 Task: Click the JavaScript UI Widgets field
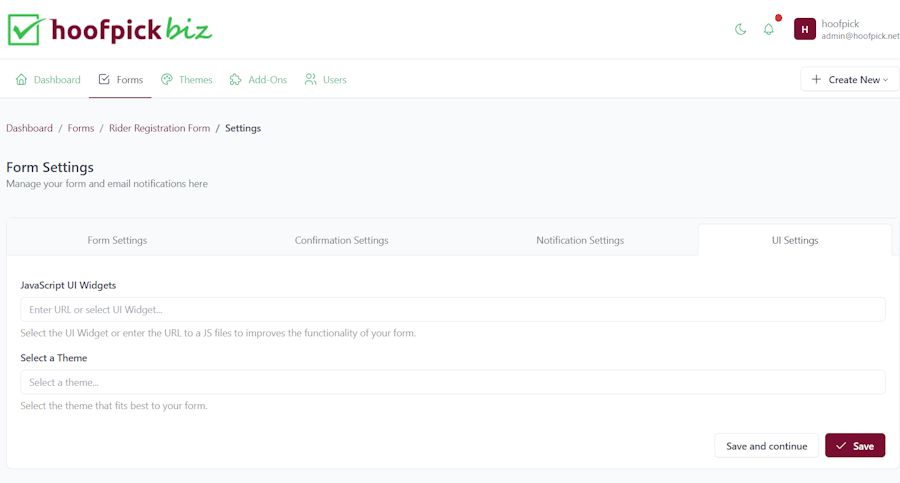click(453, 310)
